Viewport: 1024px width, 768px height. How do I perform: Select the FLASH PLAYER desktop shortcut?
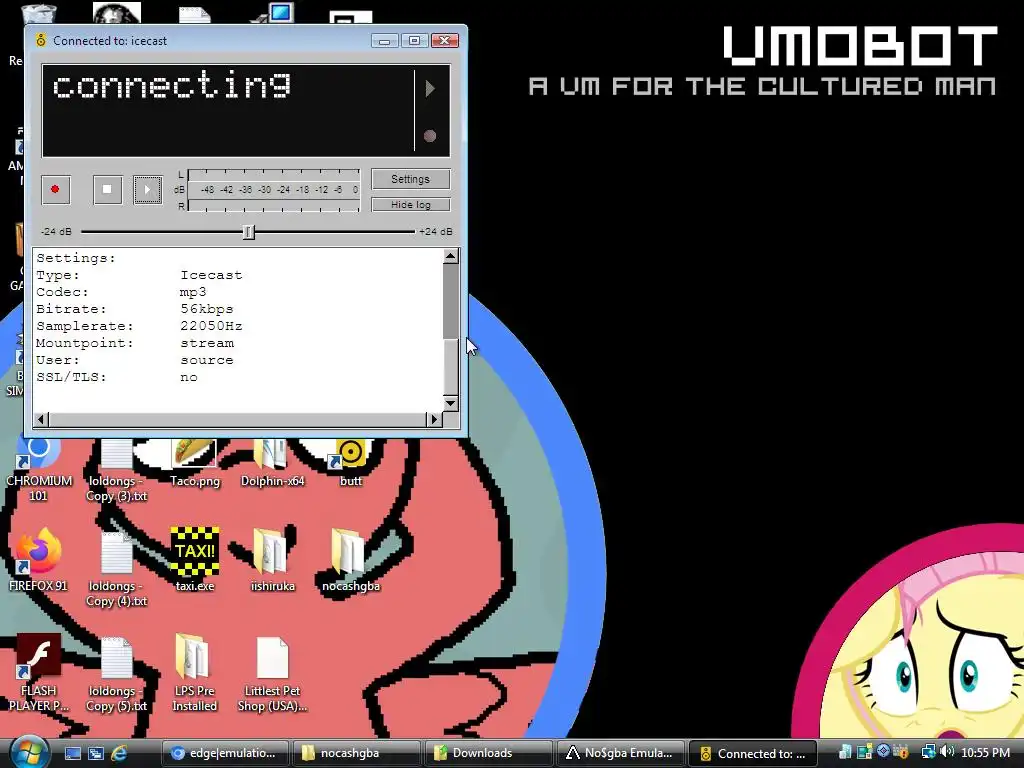39,673
